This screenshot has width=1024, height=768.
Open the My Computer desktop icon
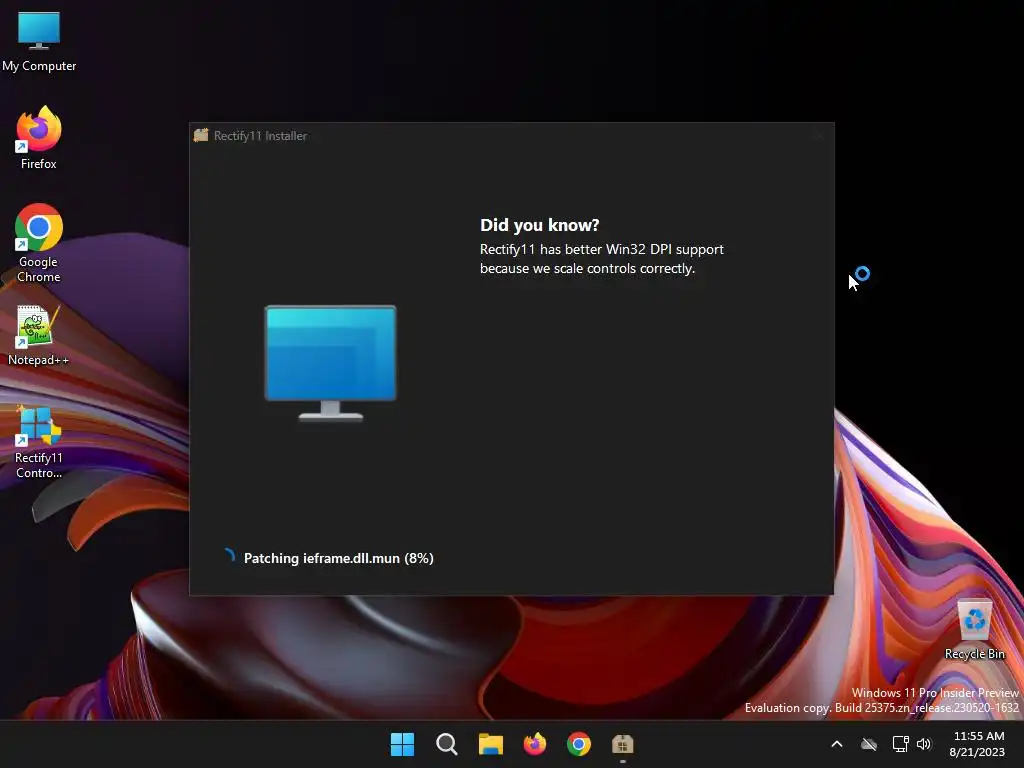point(39,40)
